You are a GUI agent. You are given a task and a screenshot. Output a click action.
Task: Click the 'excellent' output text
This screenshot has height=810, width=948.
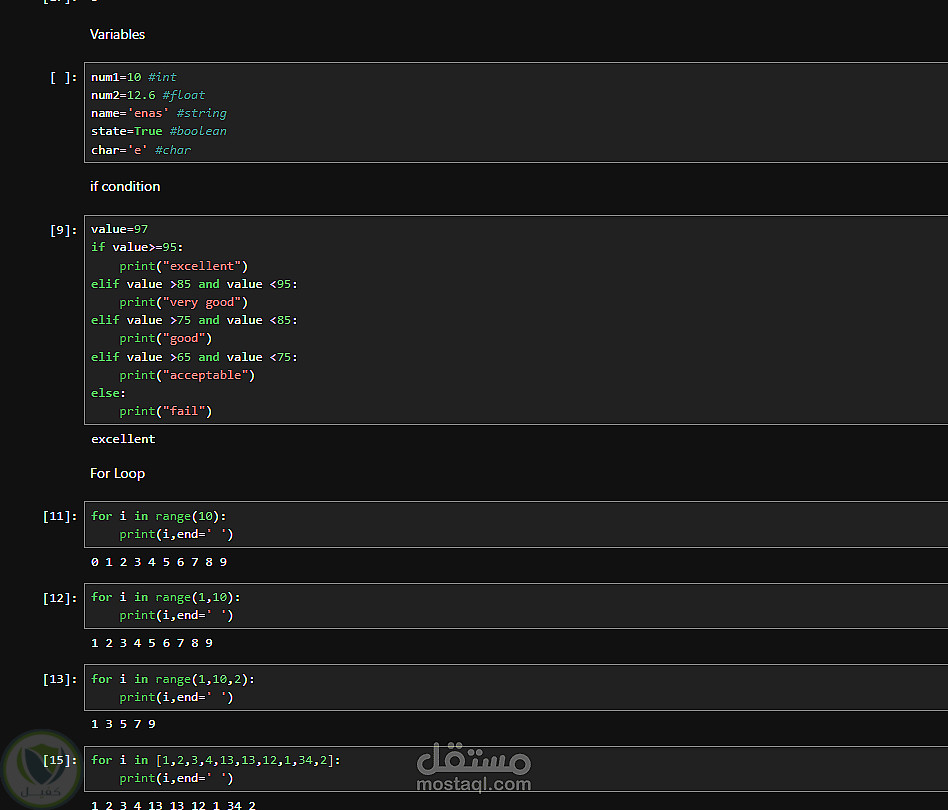[x=123, y=439]
